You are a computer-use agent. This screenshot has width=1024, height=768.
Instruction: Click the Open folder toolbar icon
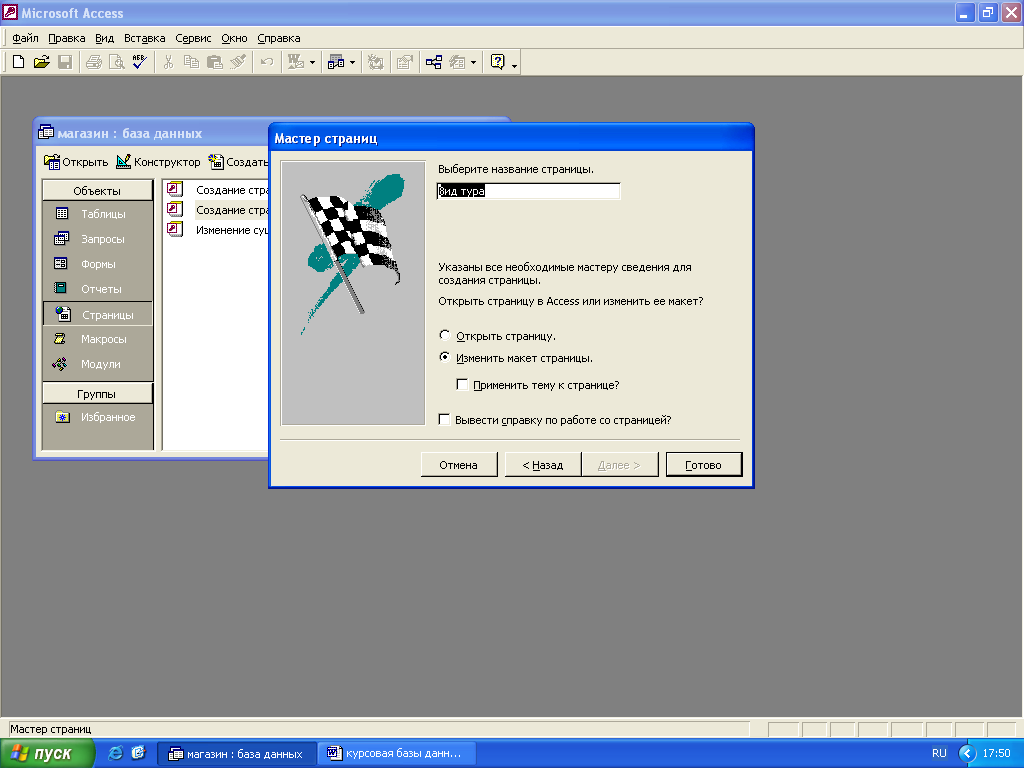[41, 62]
